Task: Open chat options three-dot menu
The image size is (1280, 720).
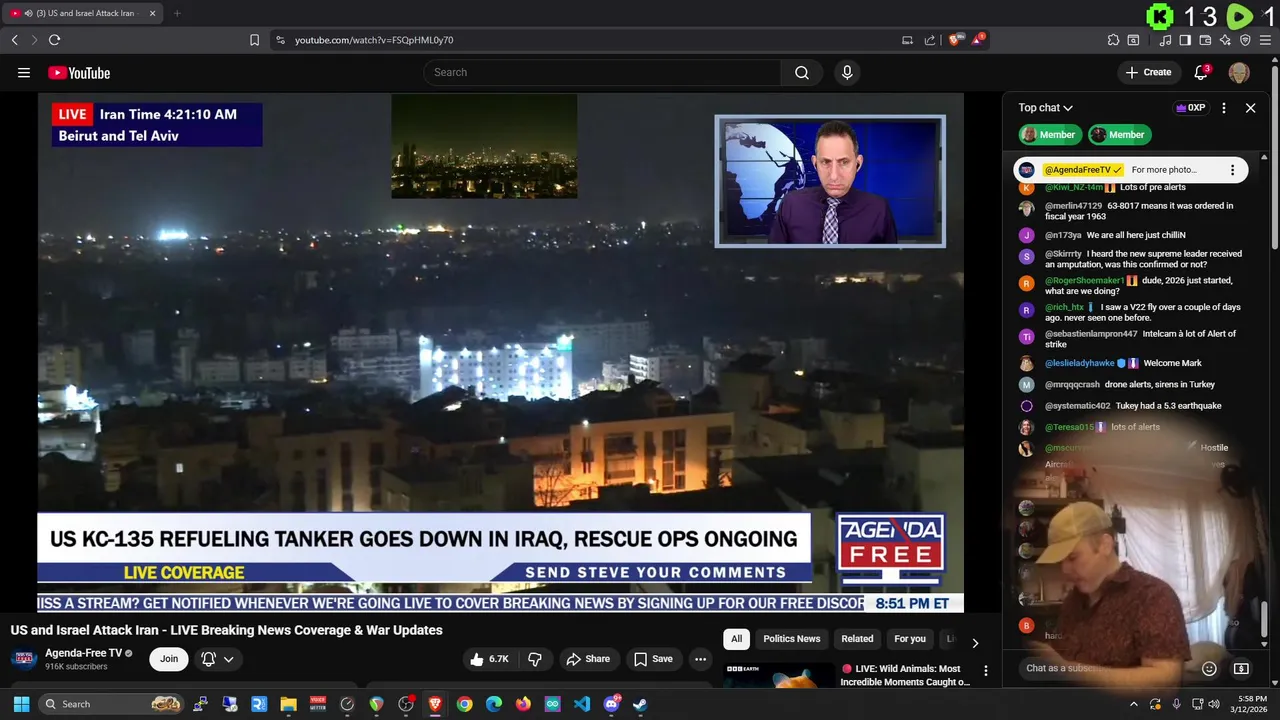Action: (x=1224, y=107)
